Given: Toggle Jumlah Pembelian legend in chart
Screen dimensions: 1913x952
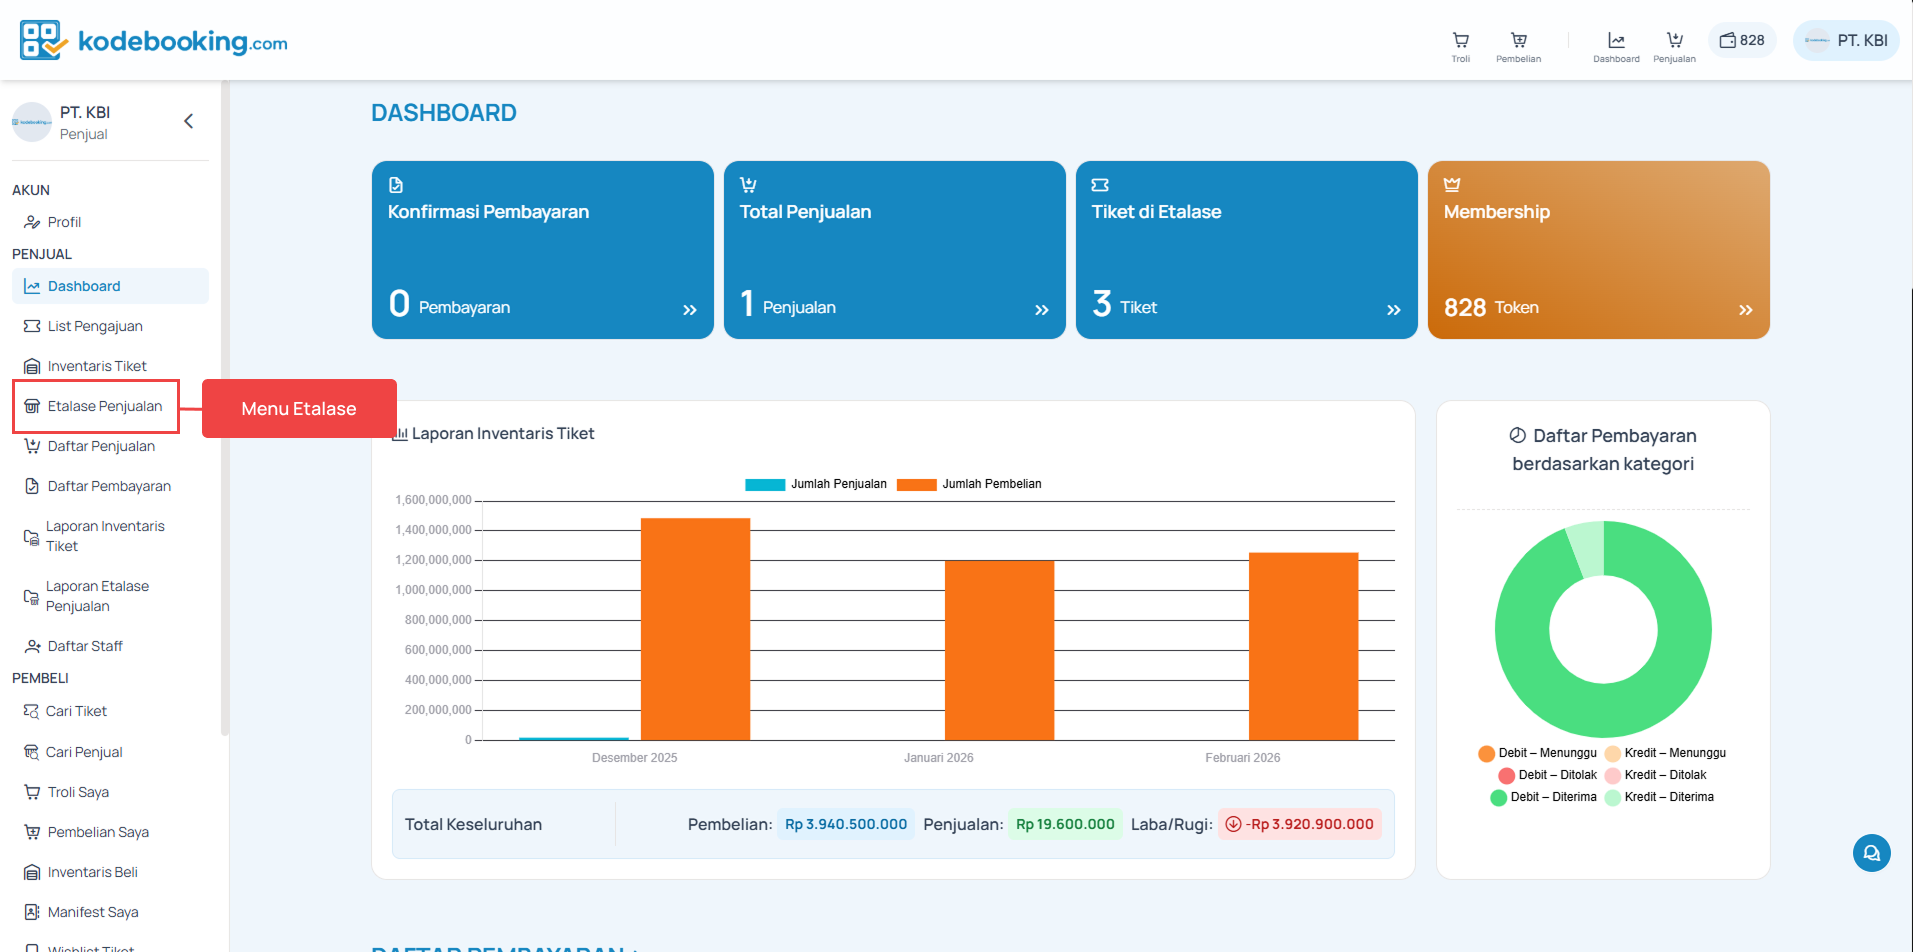Looking at the screenshot, I should click(x=969, y=484).
